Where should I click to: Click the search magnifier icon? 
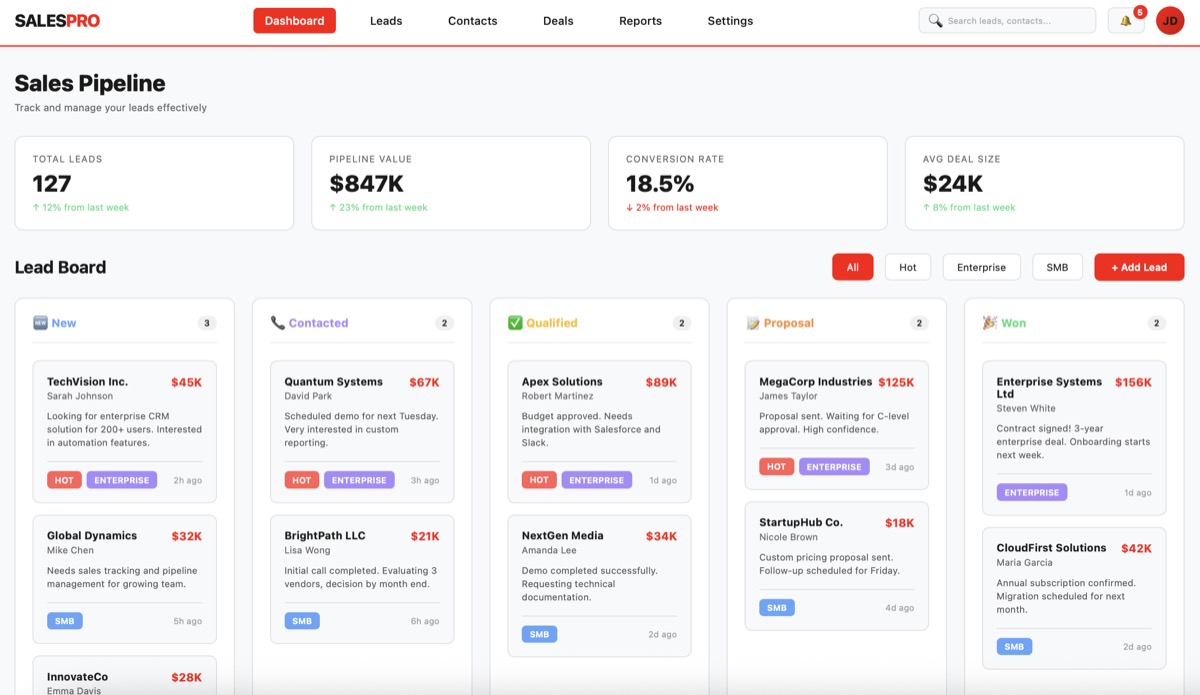[x=934, y=20]
